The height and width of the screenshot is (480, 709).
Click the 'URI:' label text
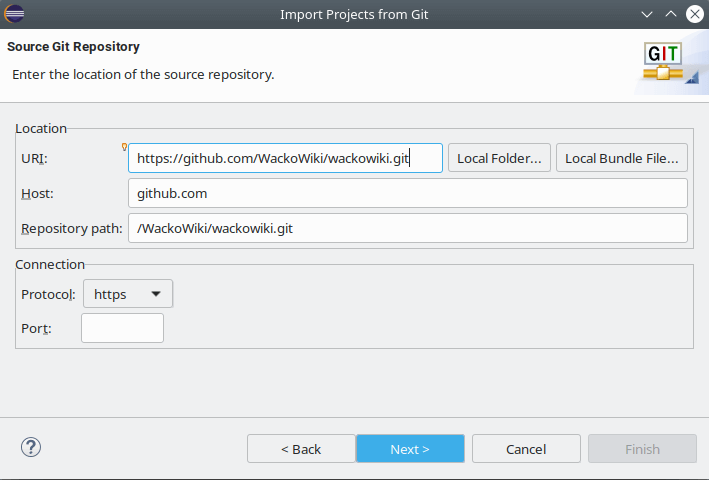34,158
